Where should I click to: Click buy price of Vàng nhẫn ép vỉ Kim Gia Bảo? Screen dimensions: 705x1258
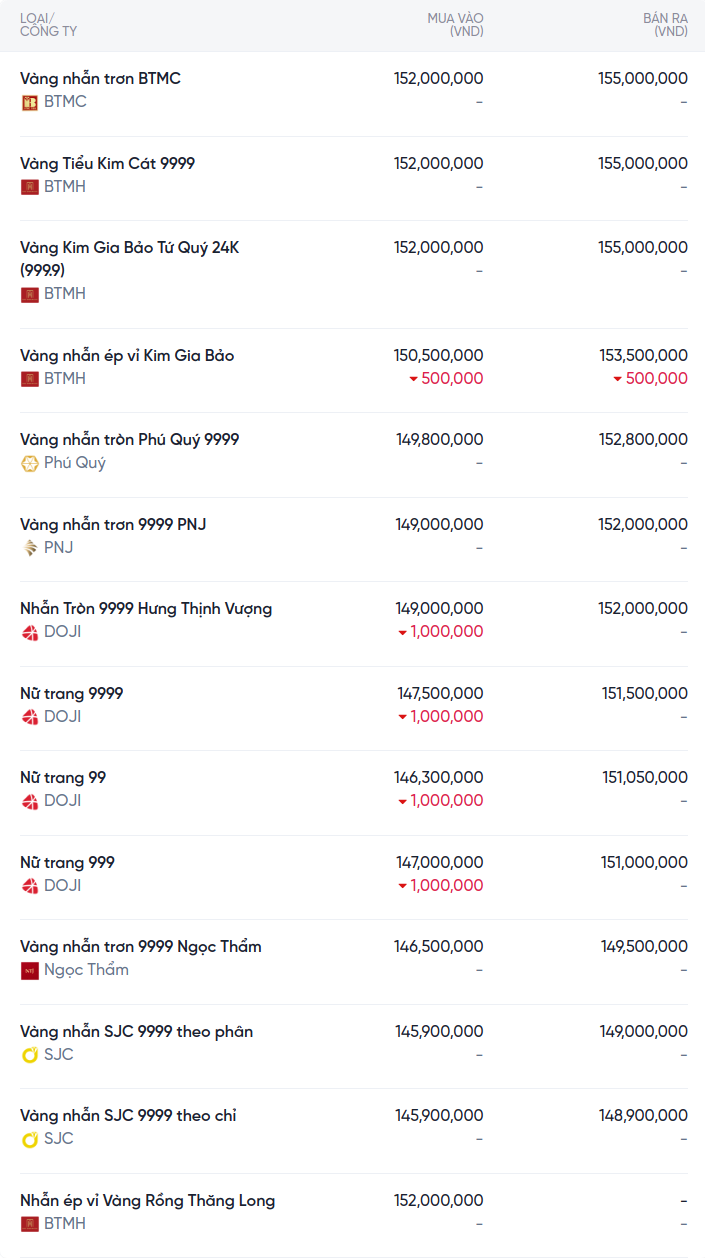438,356
